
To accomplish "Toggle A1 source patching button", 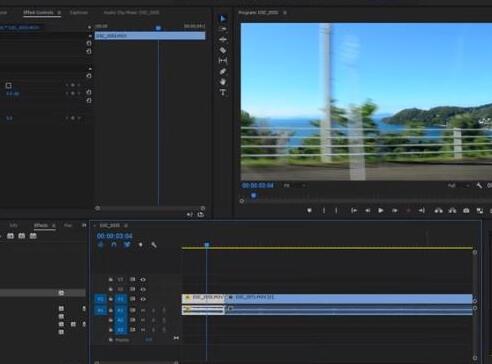I will [x=100, y=310].
